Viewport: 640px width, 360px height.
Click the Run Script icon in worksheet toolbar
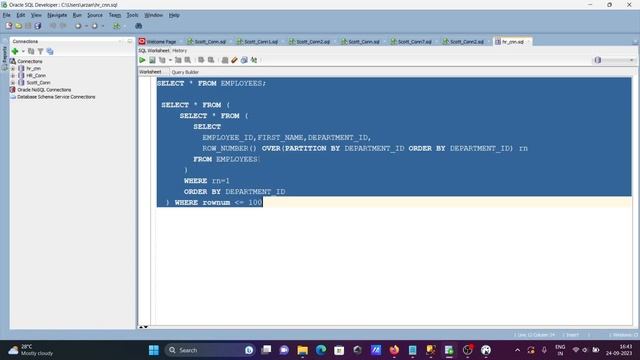click(x=152, y=60)
